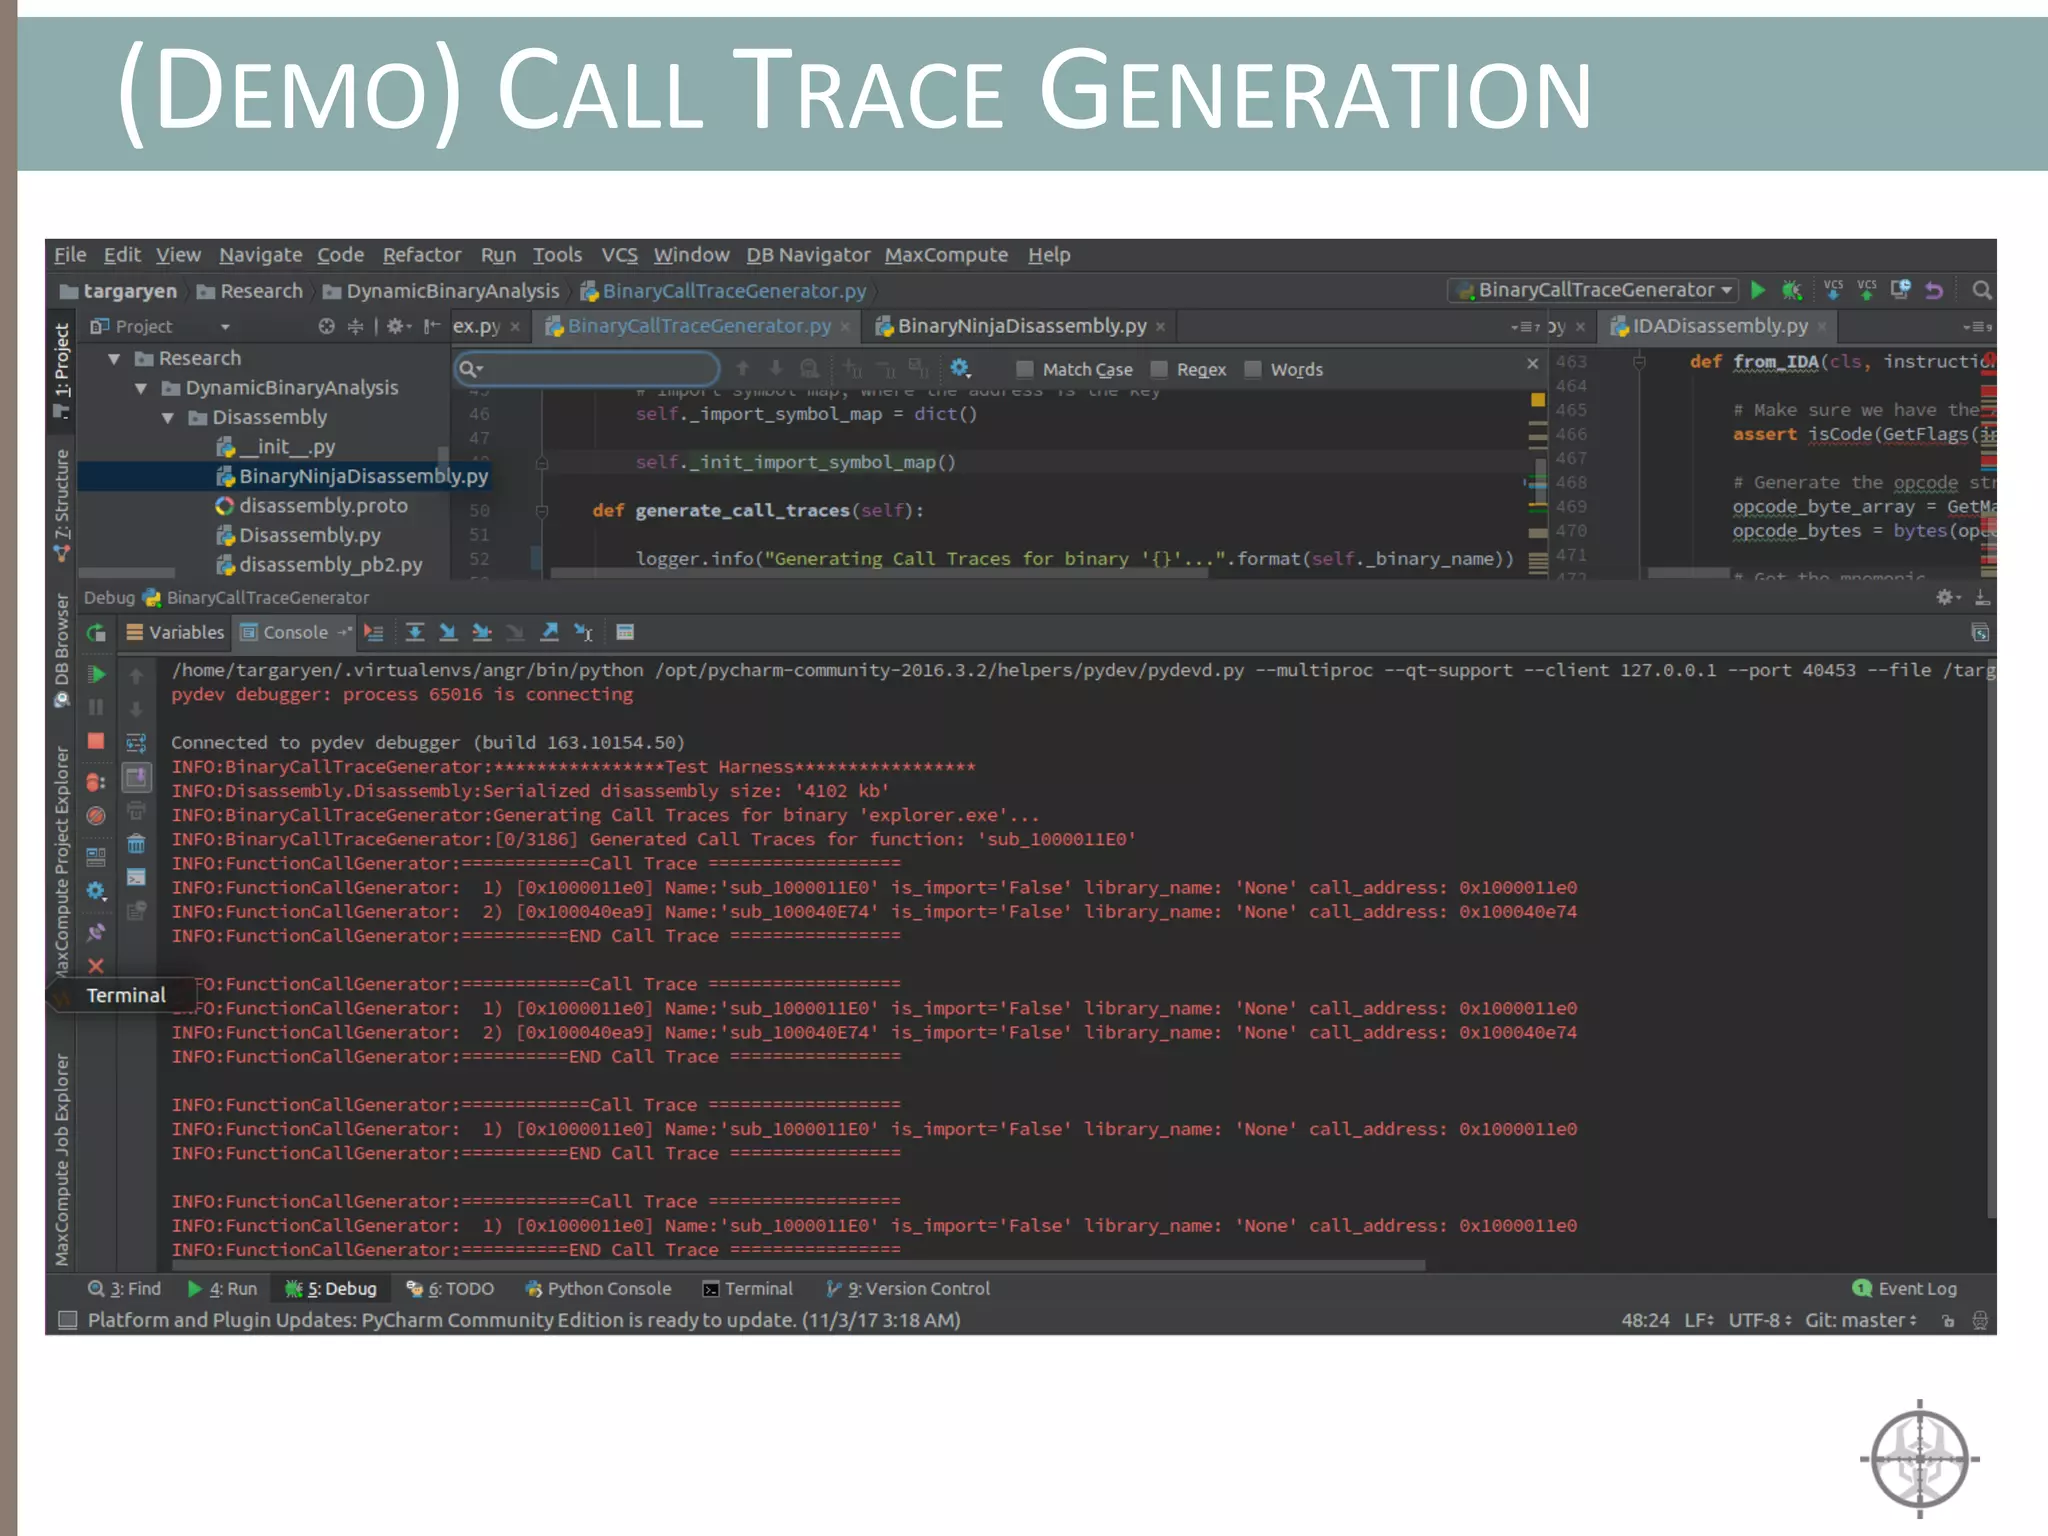Open the Terminal tool window button
The width and height of the screenshot is (2048, 1536).
pos(748,1289)
